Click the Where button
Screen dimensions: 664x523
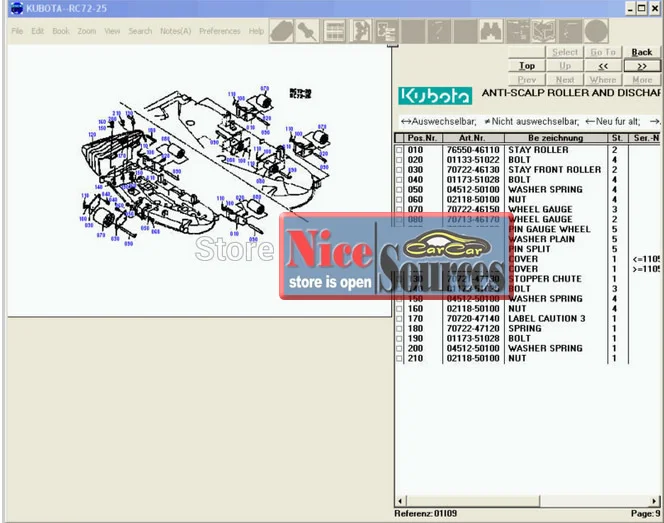[603, 80]
